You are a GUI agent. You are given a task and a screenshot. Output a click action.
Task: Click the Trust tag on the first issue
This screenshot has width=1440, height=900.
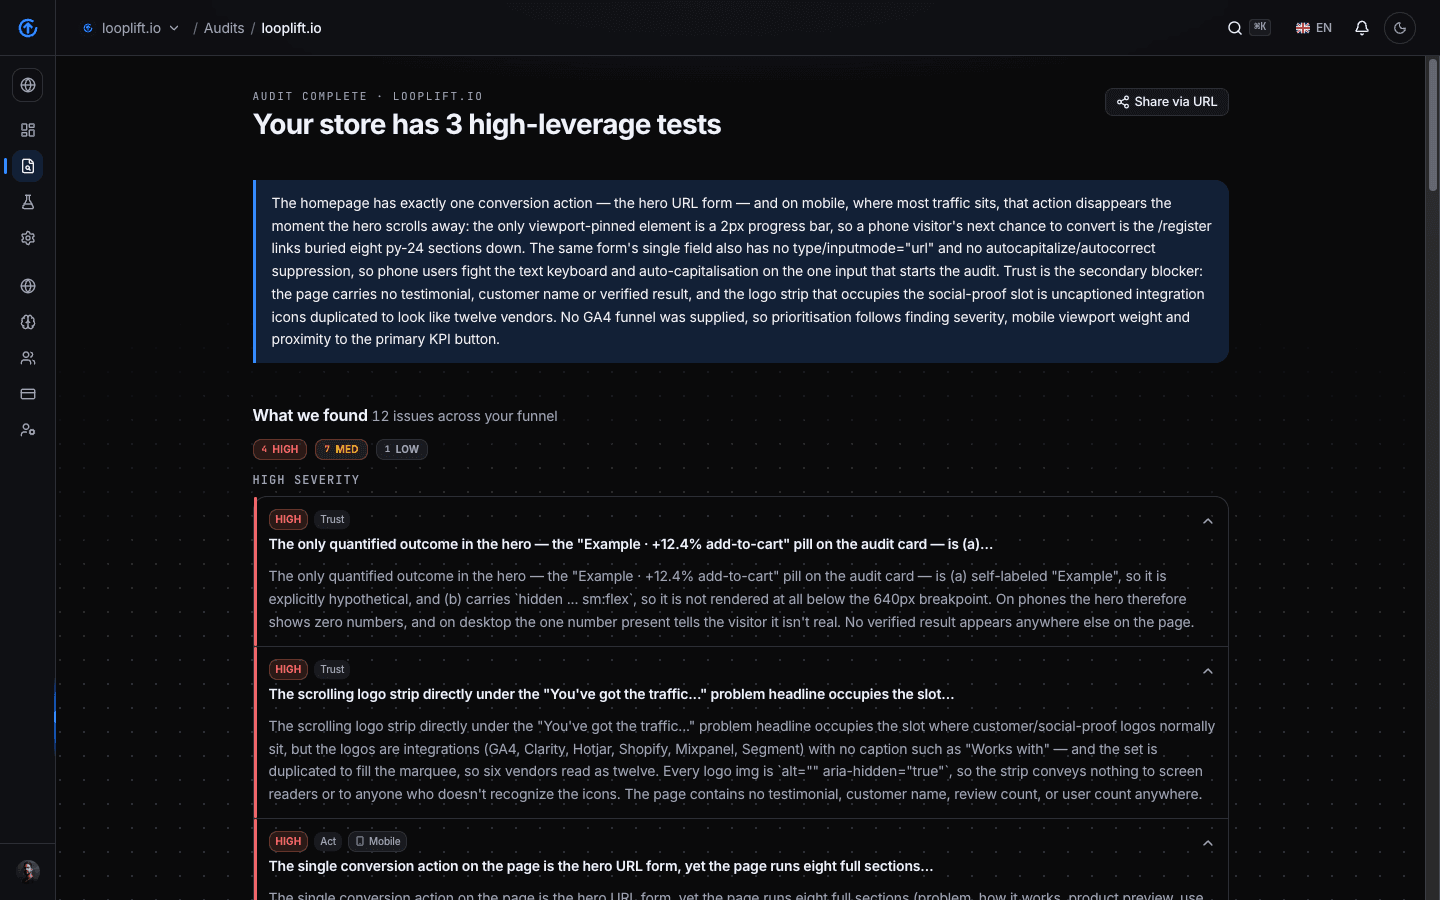click(332, 519)
